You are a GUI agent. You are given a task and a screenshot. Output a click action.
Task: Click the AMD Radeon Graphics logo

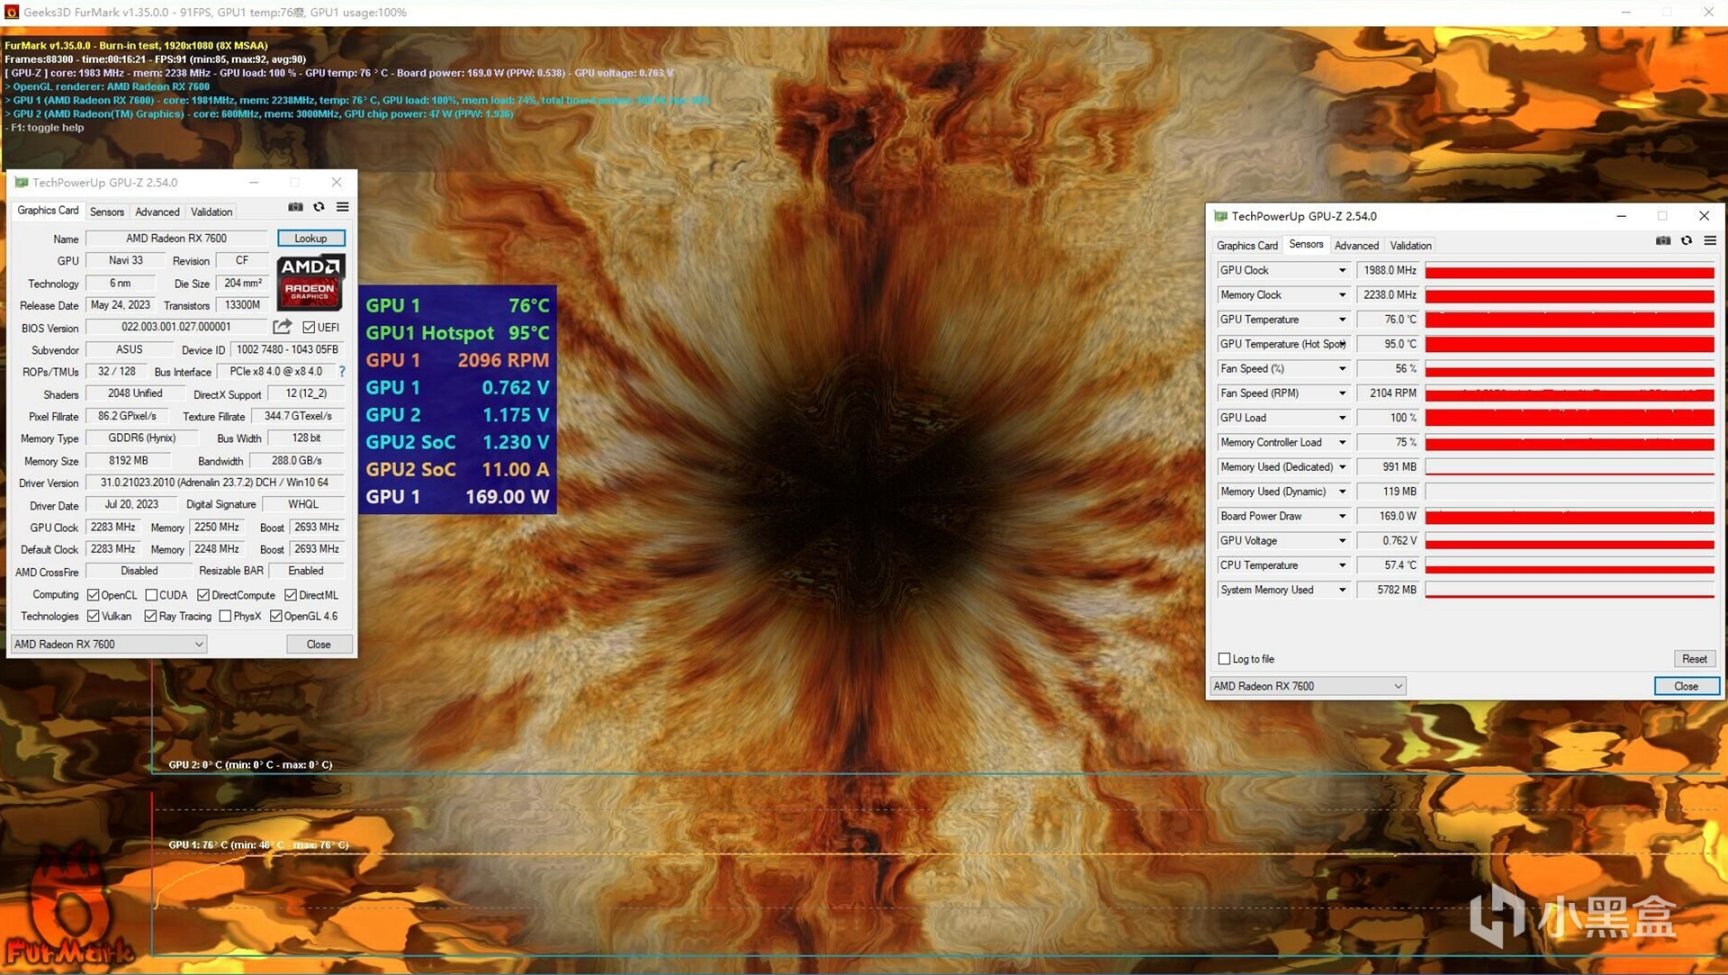point(311,281)
